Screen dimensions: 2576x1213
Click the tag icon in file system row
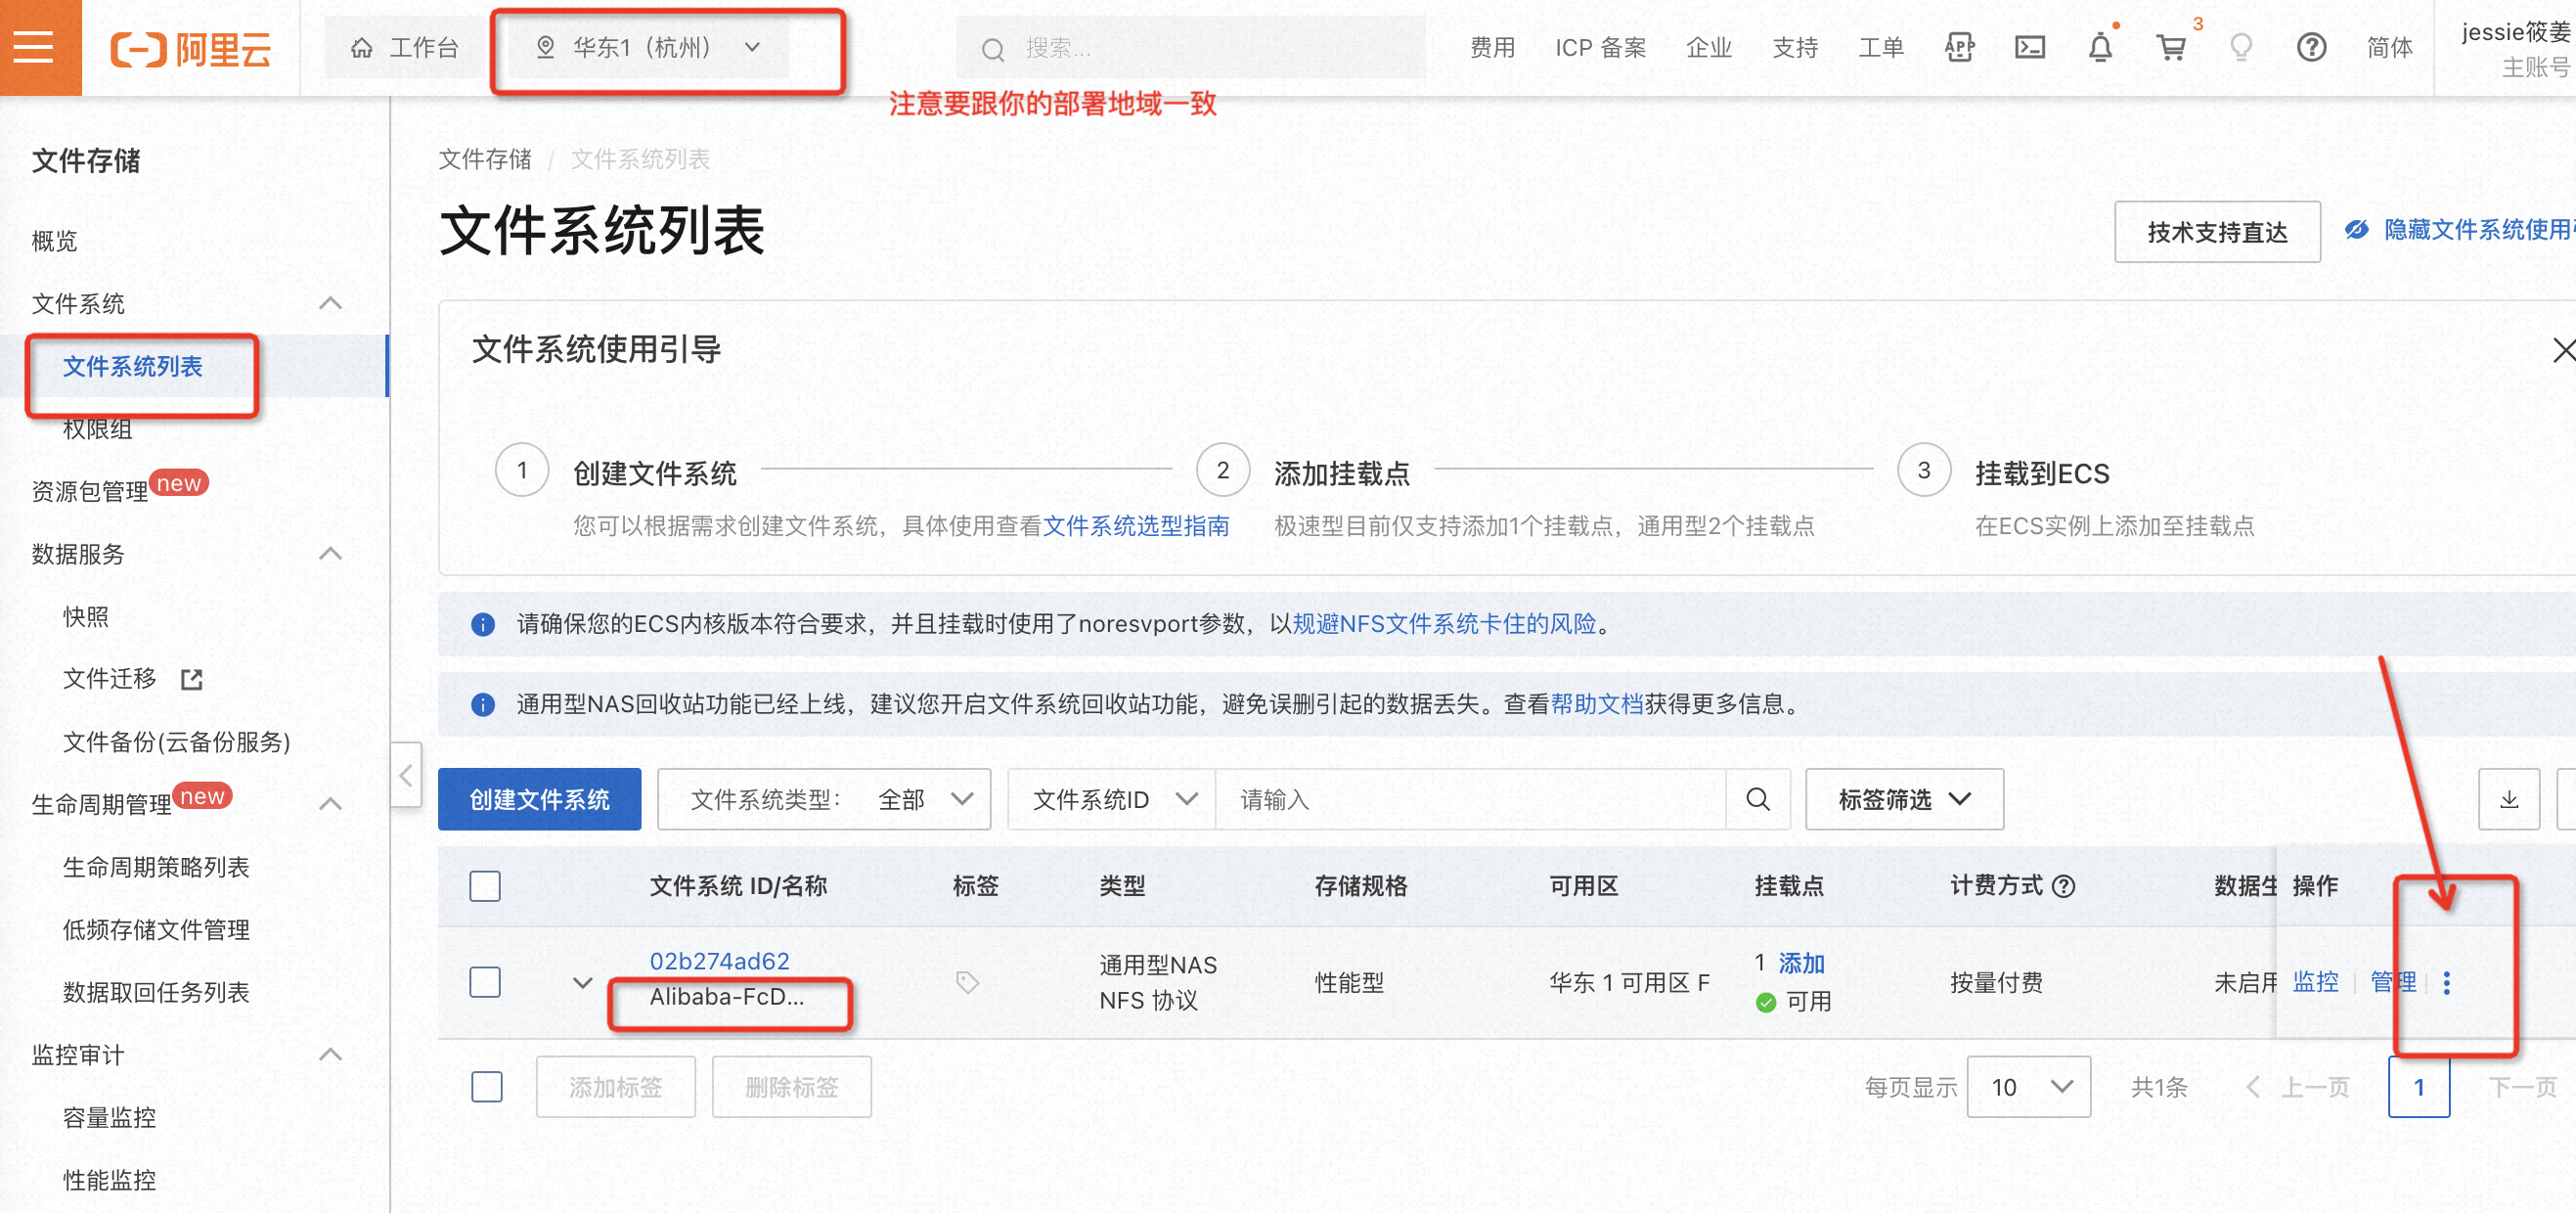point(966,982)
